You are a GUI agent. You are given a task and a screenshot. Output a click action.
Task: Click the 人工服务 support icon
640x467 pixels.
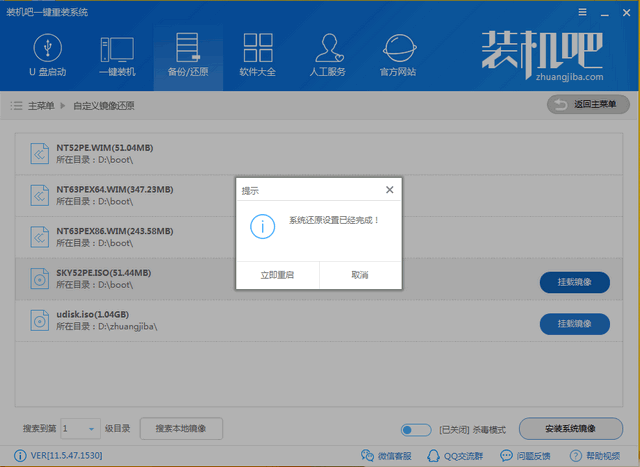[329, 56]
